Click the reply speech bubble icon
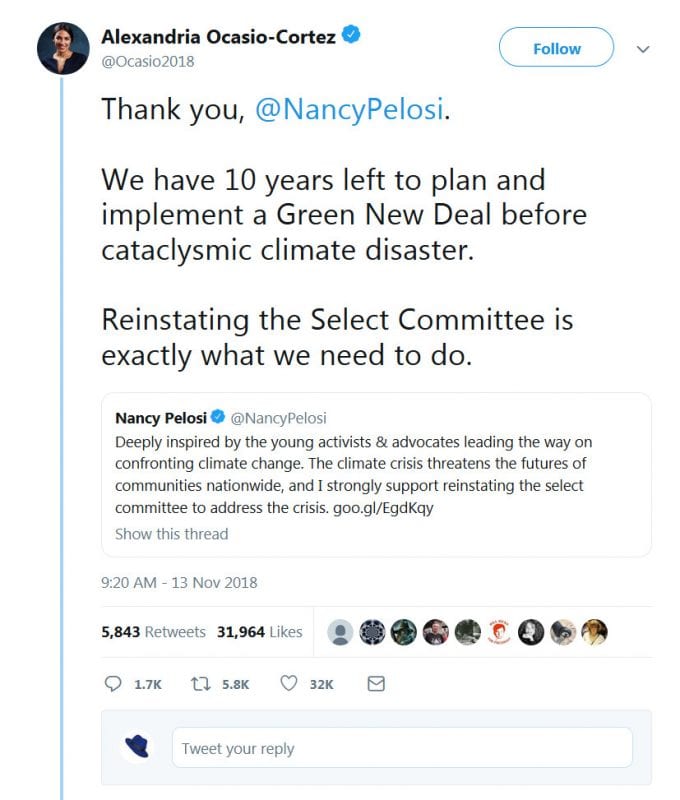This screenshot has width=680, height=800. pyautogui.click(x=113, y=684)
